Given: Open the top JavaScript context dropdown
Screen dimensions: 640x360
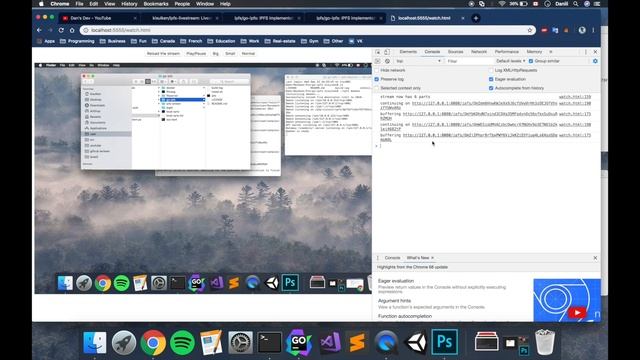Looking at the screenshot, I should point(418,61).
